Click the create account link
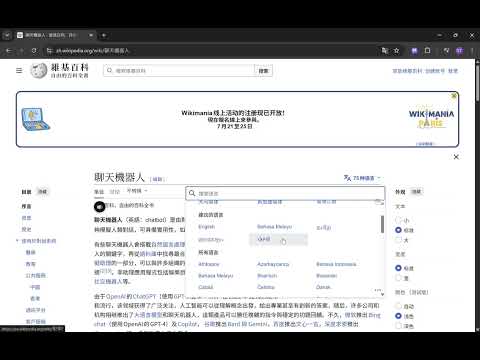The height and width of the screenshot is (360, 480). pos(435,71)
